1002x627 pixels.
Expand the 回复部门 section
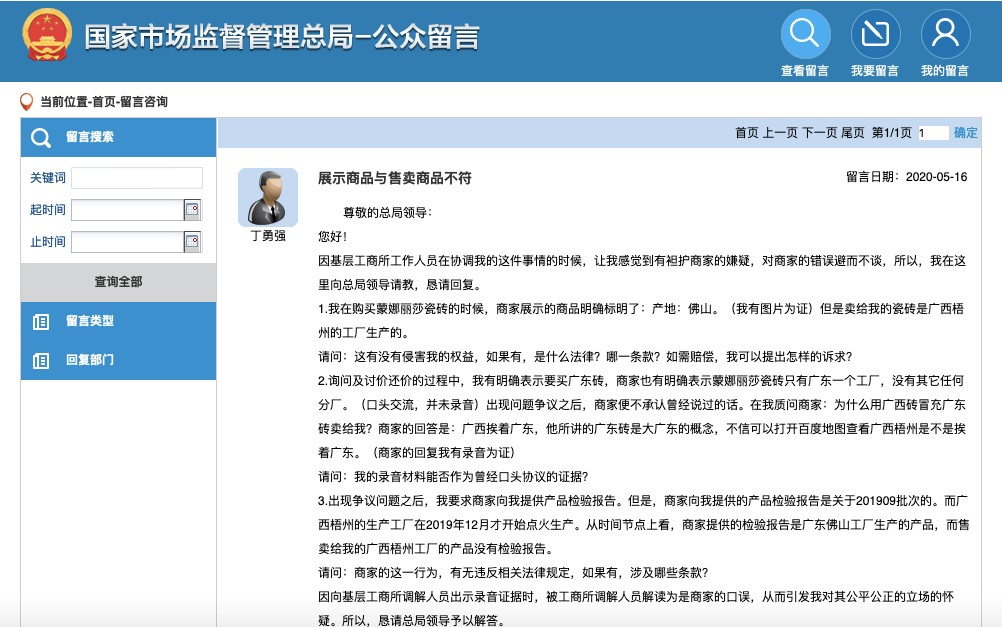(x=118, y=360)
